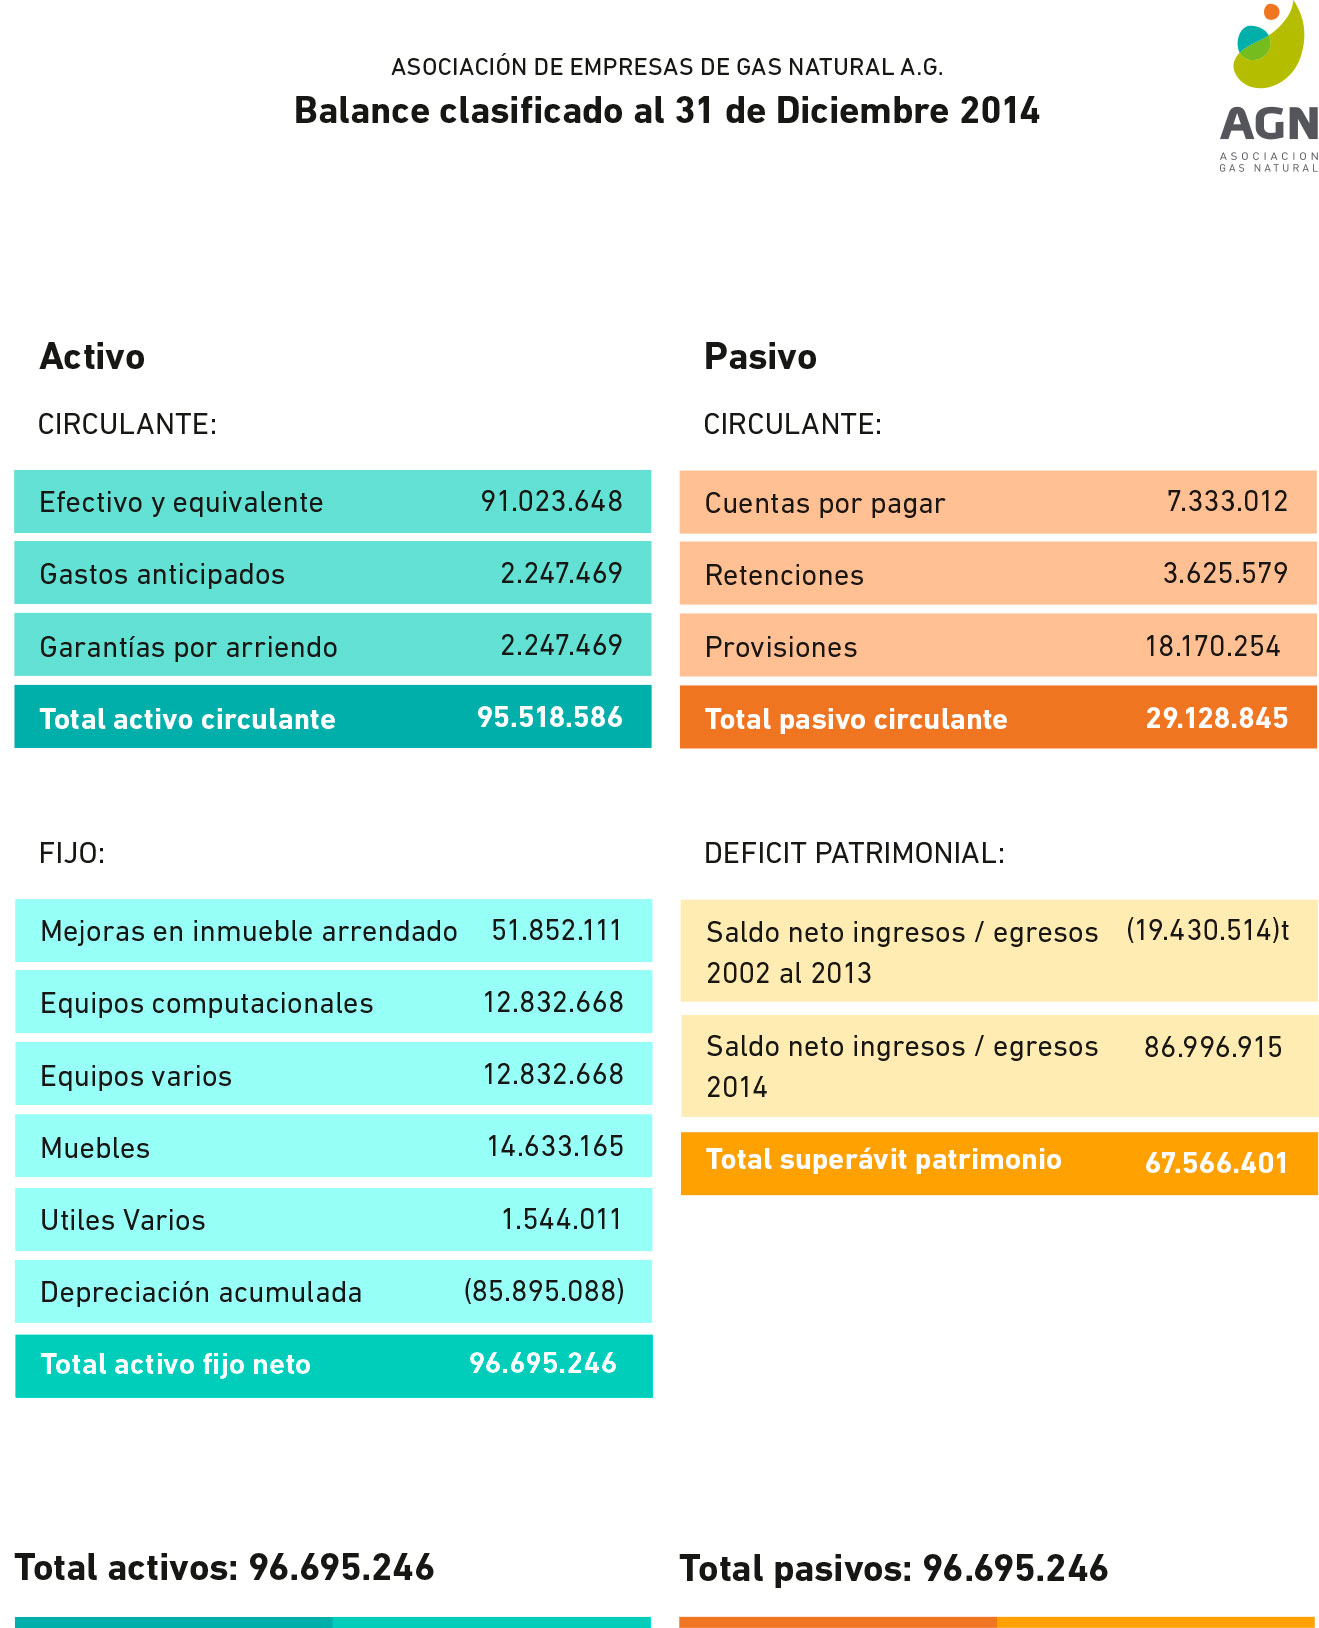Click the "Total activo fijo neto" bar
The image size is (1319, 1628).
pyautogui.click(x=333, y=1365)
